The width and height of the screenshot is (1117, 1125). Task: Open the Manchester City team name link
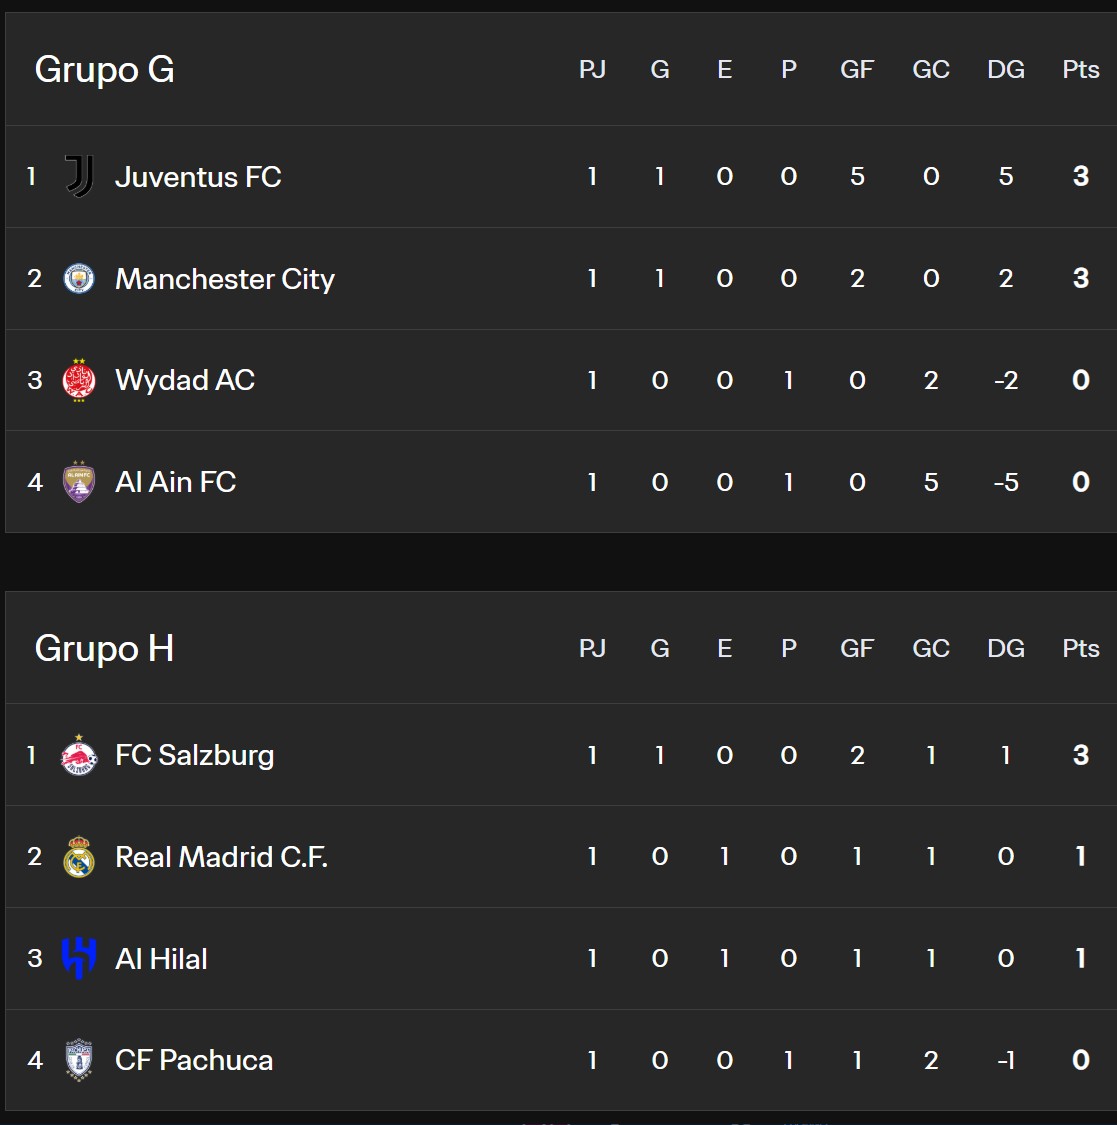(225, 279)
